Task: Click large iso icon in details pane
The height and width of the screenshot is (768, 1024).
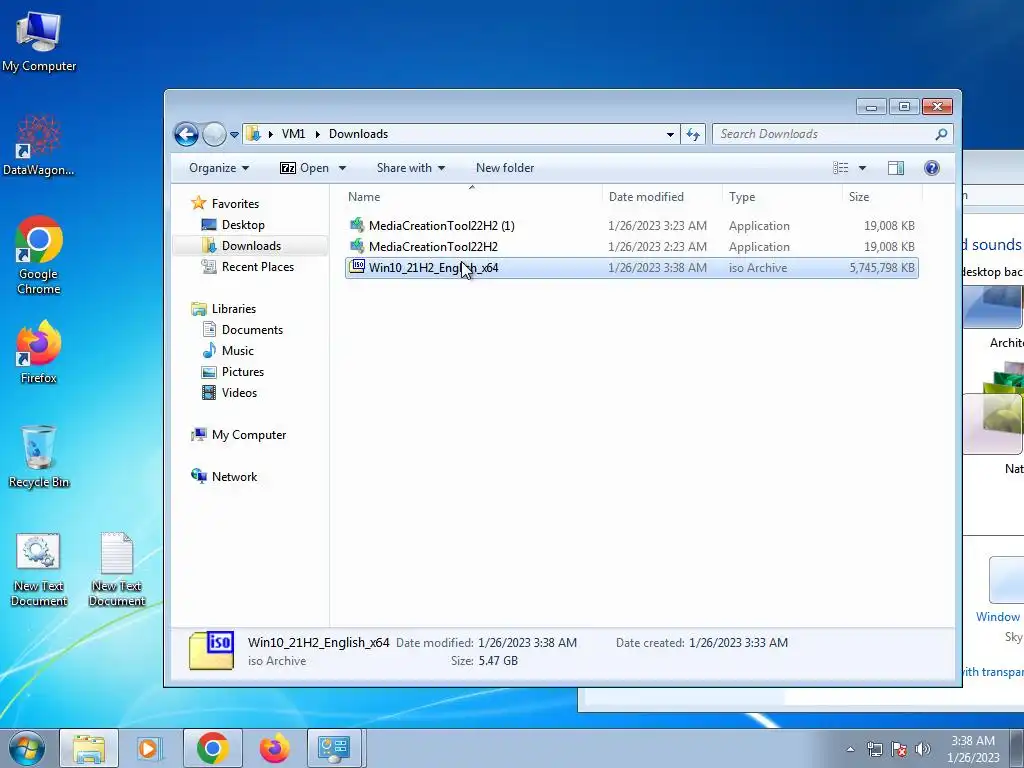Action: pos(212,650)
